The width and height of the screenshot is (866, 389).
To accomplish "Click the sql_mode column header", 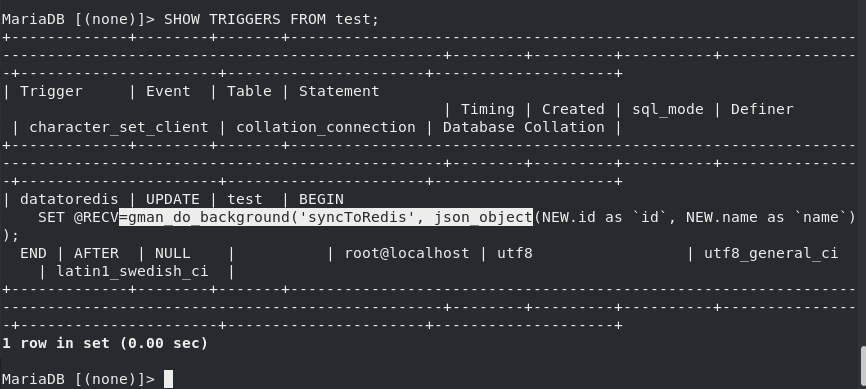I will 668,109.
